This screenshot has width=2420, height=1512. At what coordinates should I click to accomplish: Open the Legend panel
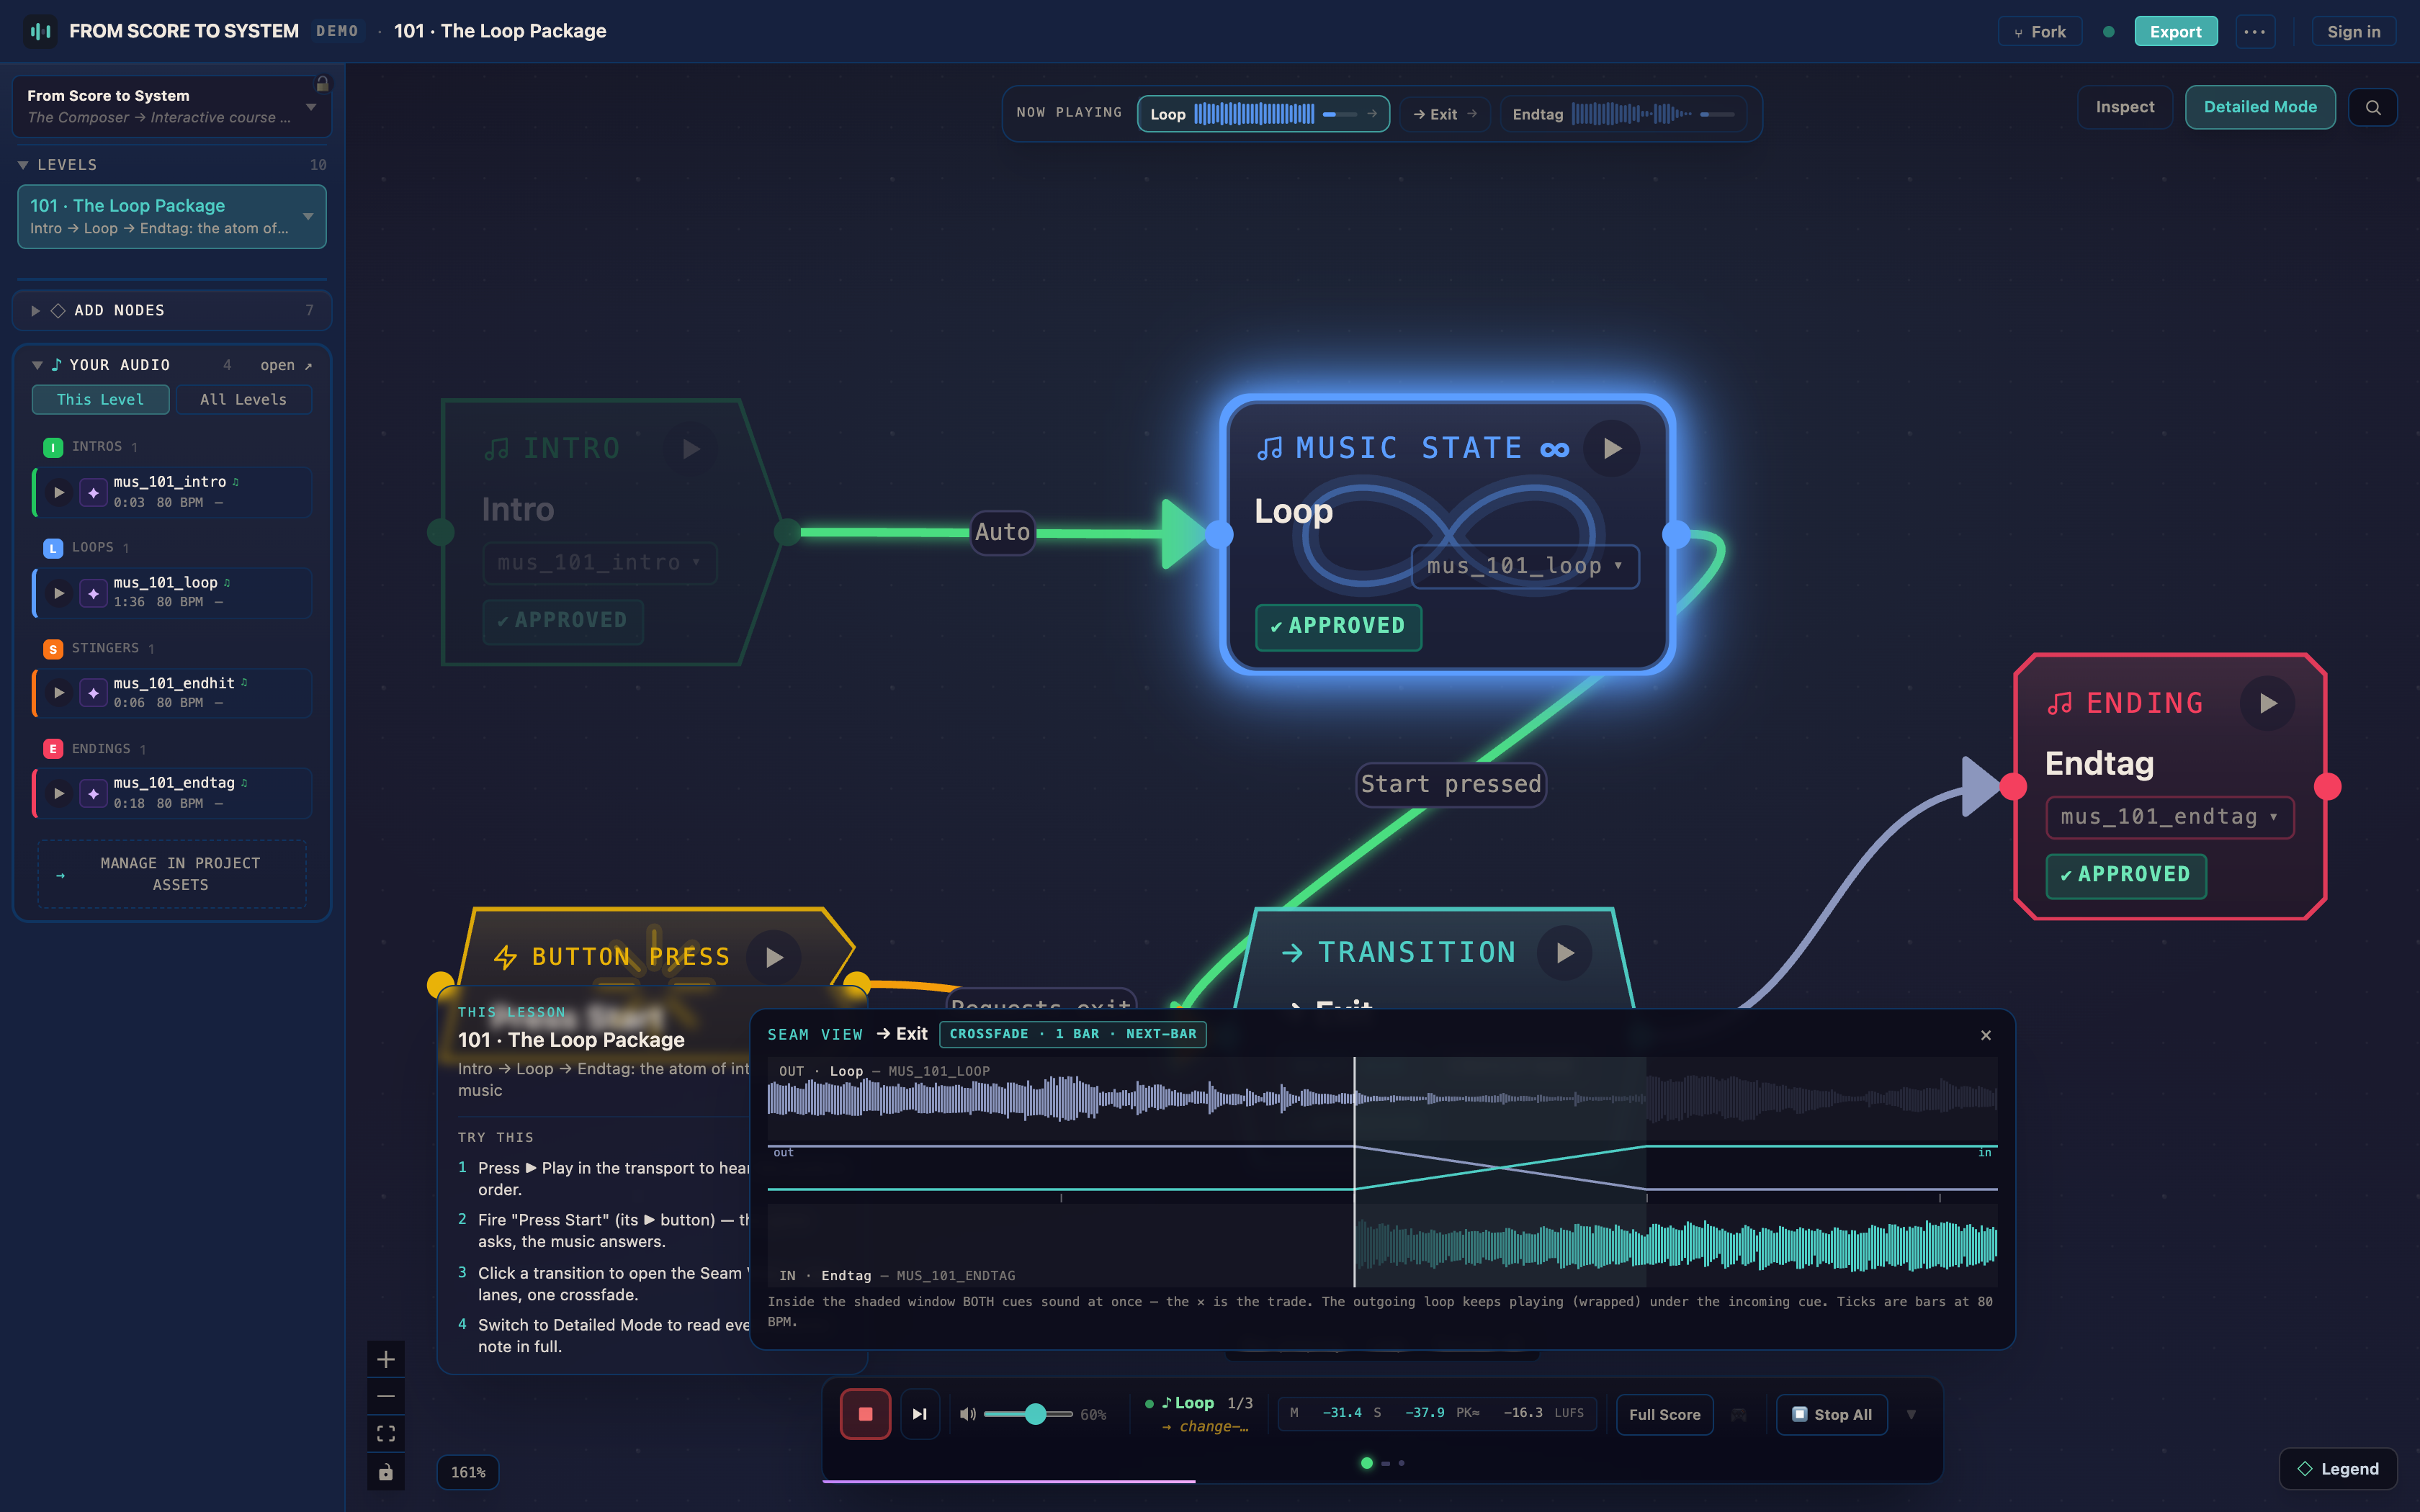tap(2338, 1468)
